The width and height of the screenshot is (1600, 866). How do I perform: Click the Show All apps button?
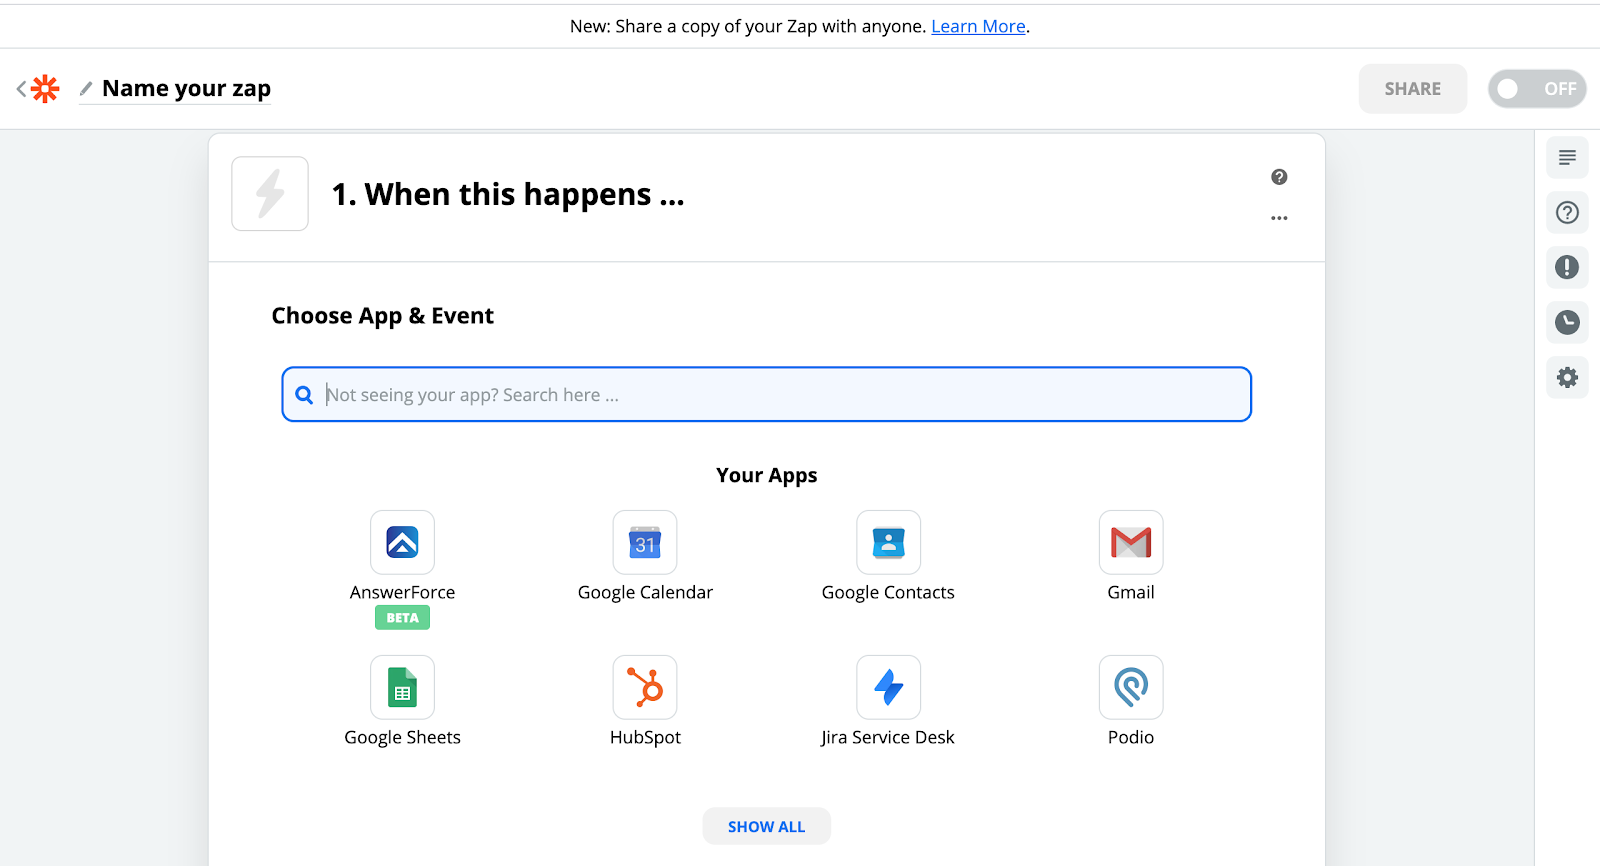click(766, 826)
